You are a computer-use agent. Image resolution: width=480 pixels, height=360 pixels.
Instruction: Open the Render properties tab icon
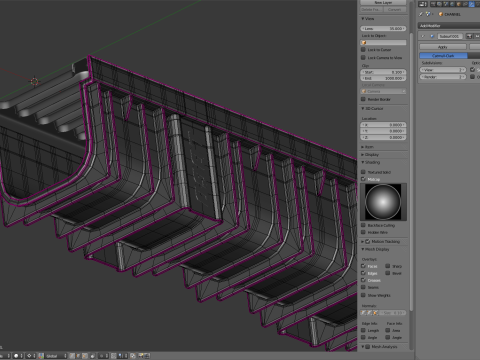pos(433,4)
